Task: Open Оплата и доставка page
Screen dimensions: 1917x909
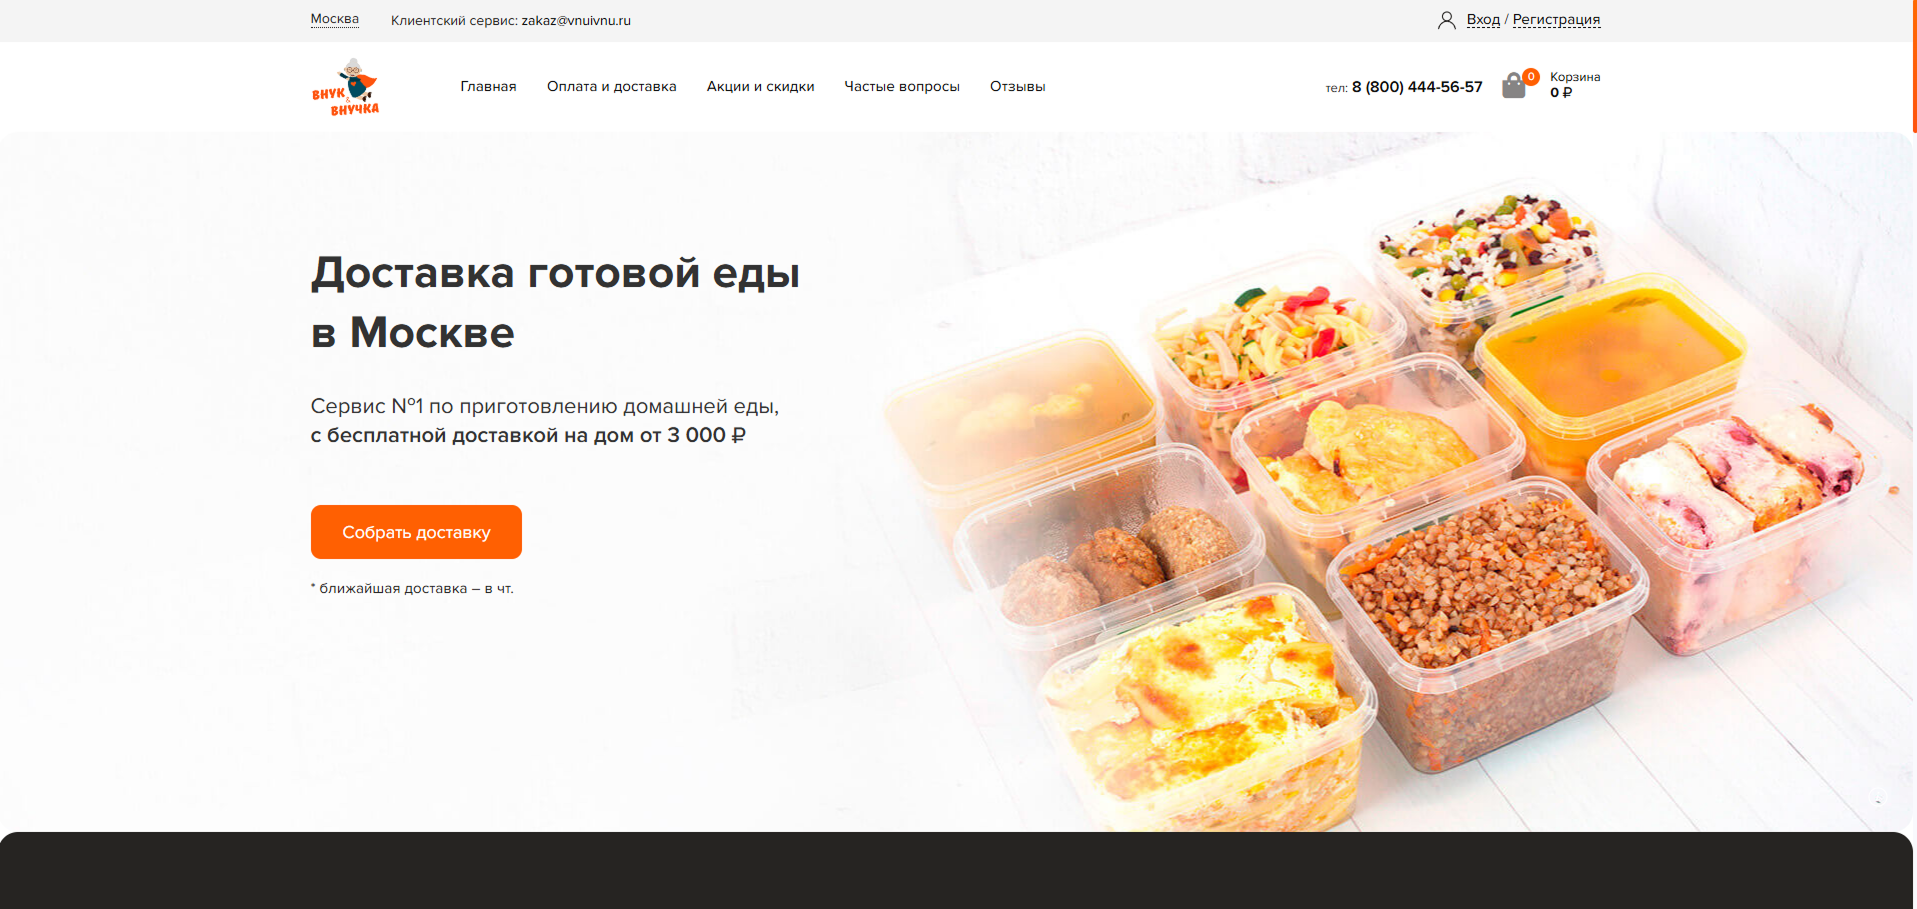Action: click(611, 86)
